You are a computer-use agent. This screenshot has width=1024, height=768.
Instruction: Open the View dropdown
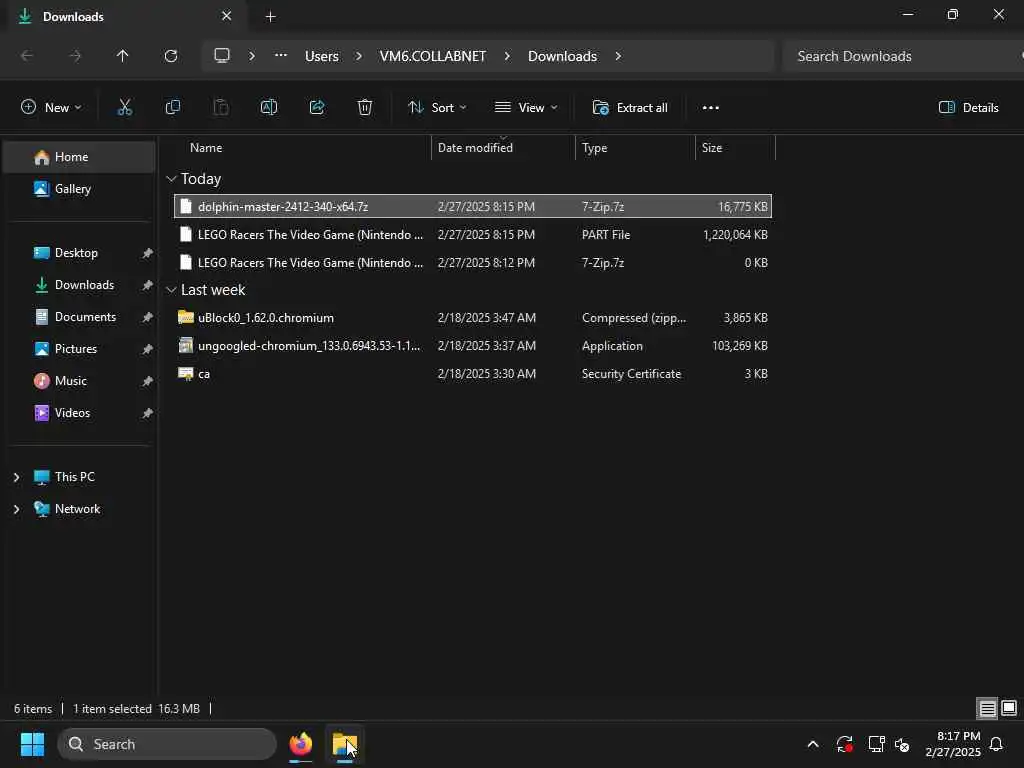point(526,108)
